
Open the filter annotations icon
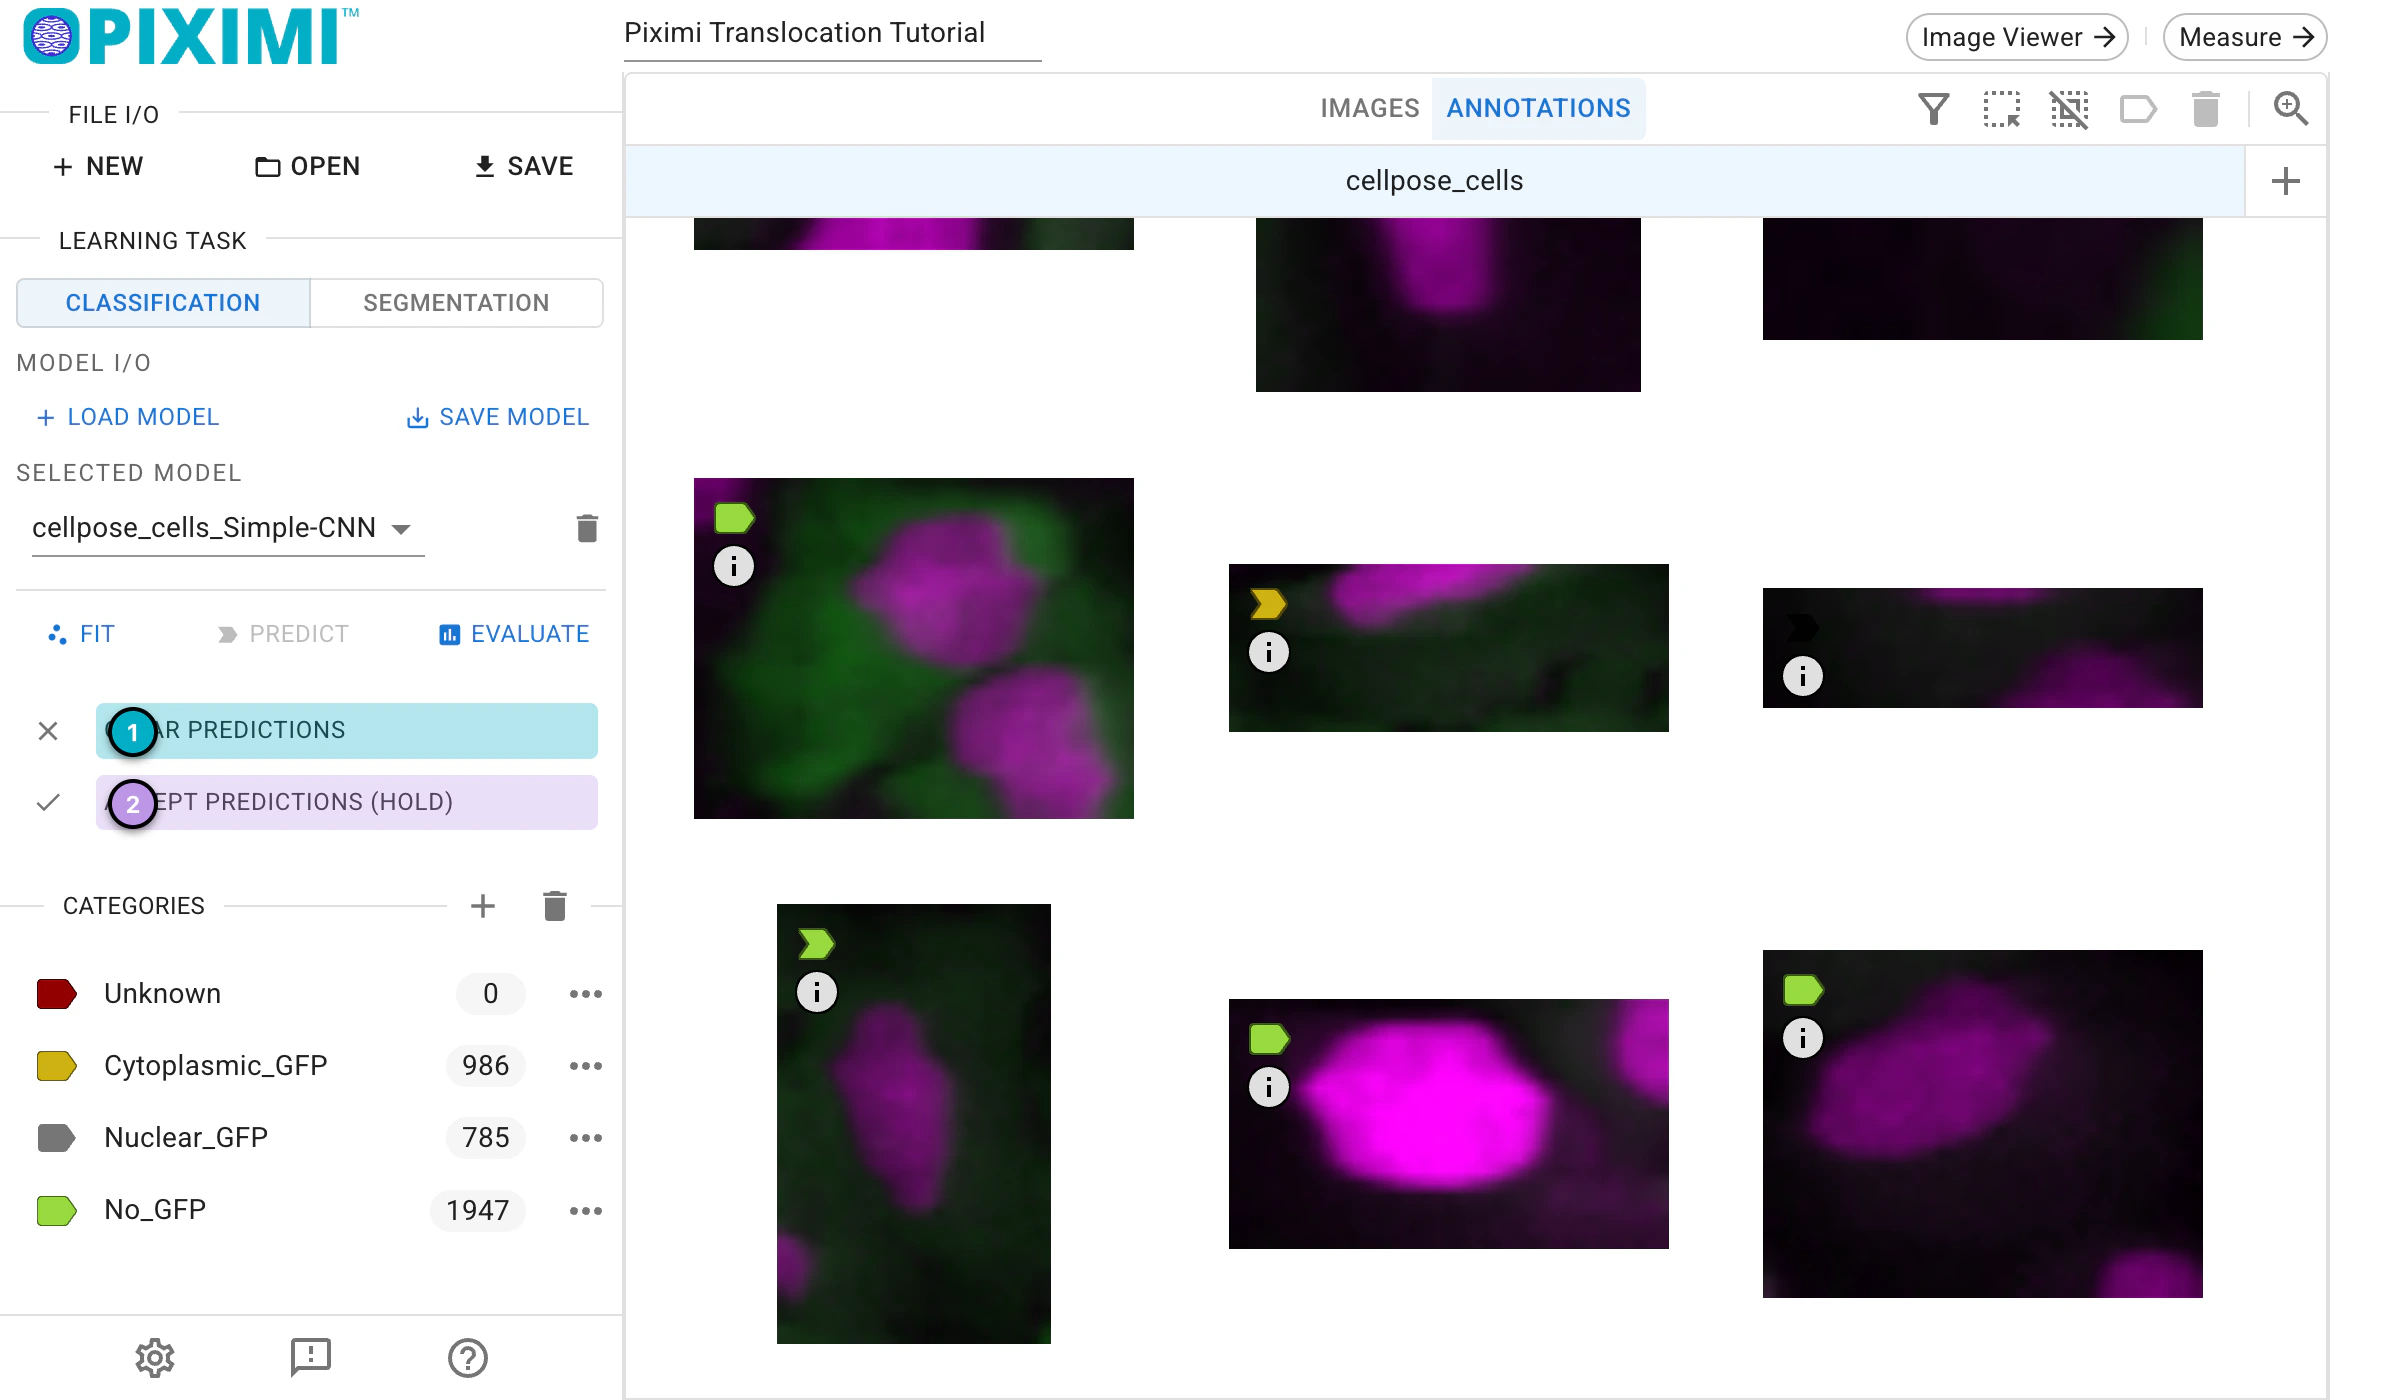point(1933,108)
